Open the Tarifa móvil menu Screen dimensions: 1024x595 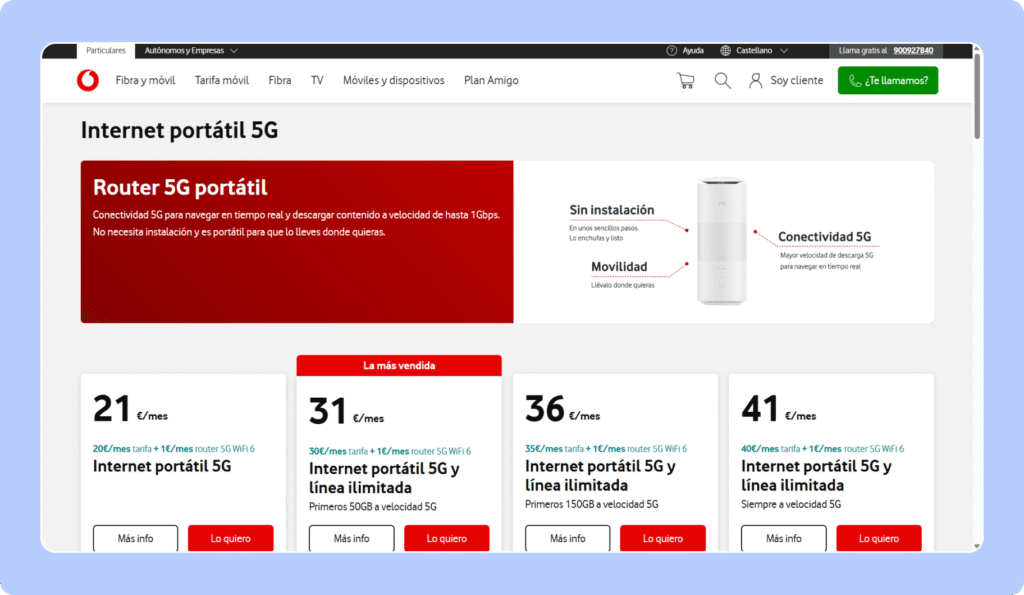click(222, 81)
